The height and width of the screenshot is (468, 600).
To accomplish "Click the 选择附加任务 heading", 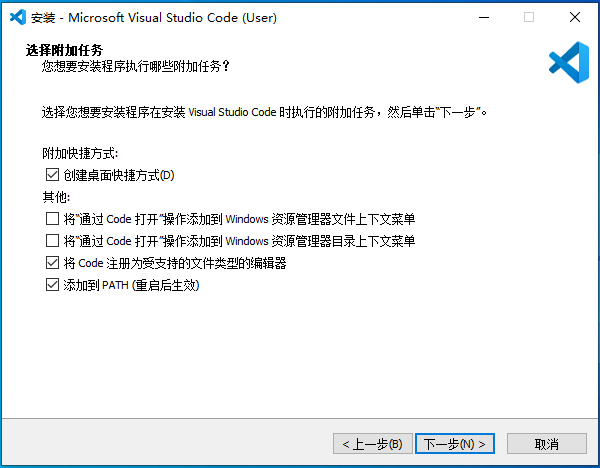I will pyautogui.click(x=64, y=50).
